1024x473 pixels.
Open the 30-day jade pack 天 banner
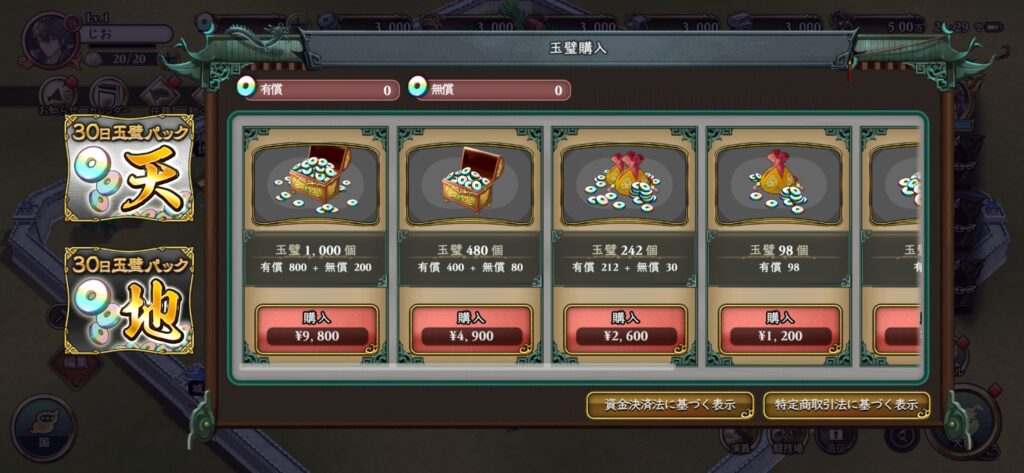pos(129,168)
